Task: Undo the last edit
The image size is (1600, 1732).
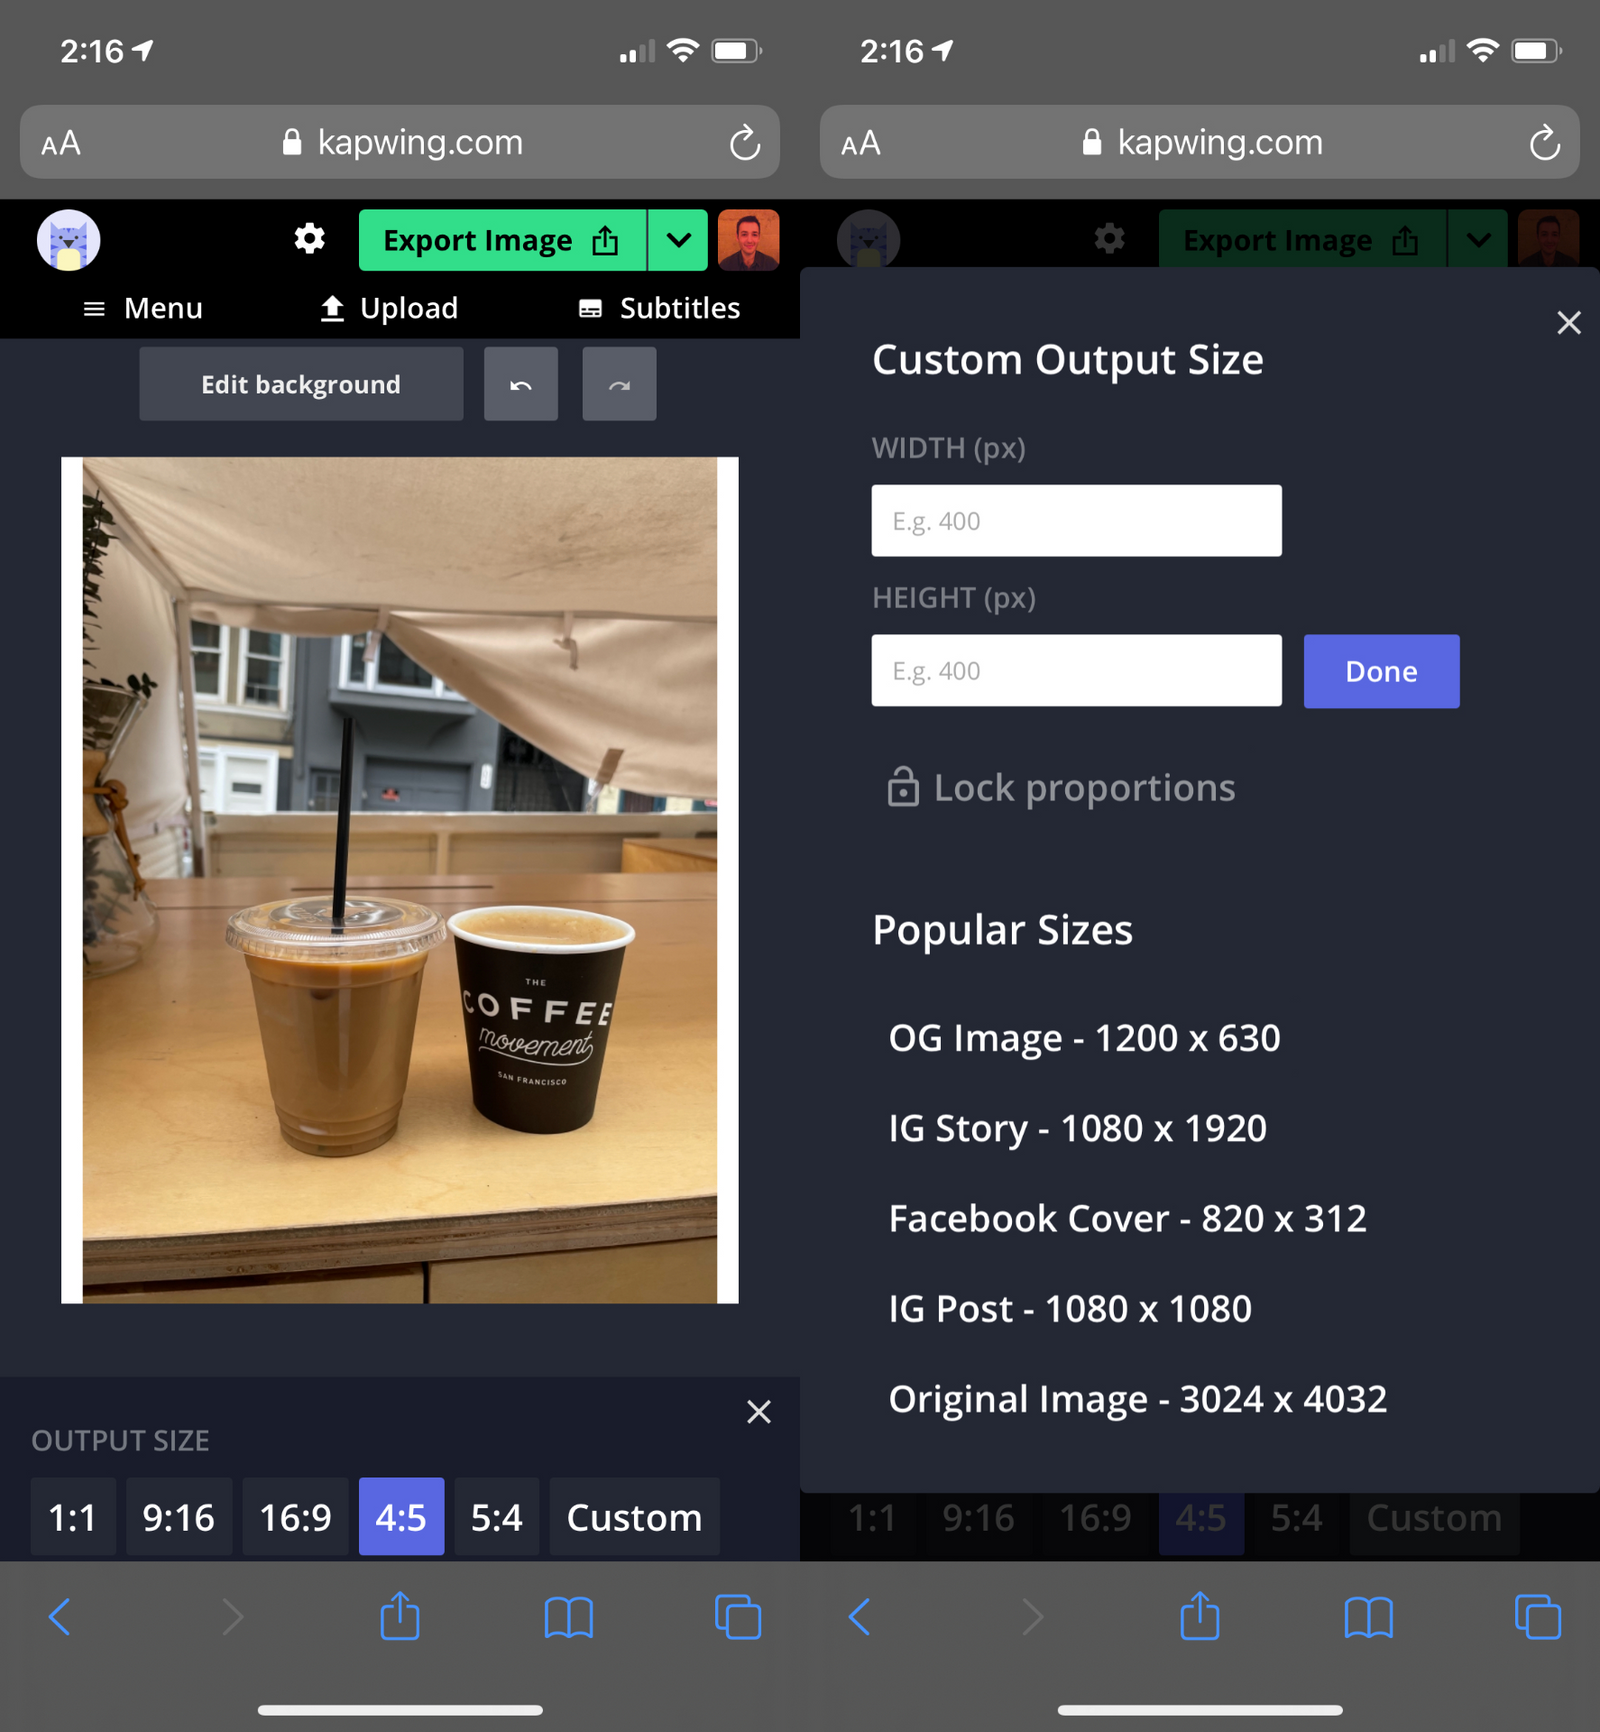Action: click(x=520, y=383)
